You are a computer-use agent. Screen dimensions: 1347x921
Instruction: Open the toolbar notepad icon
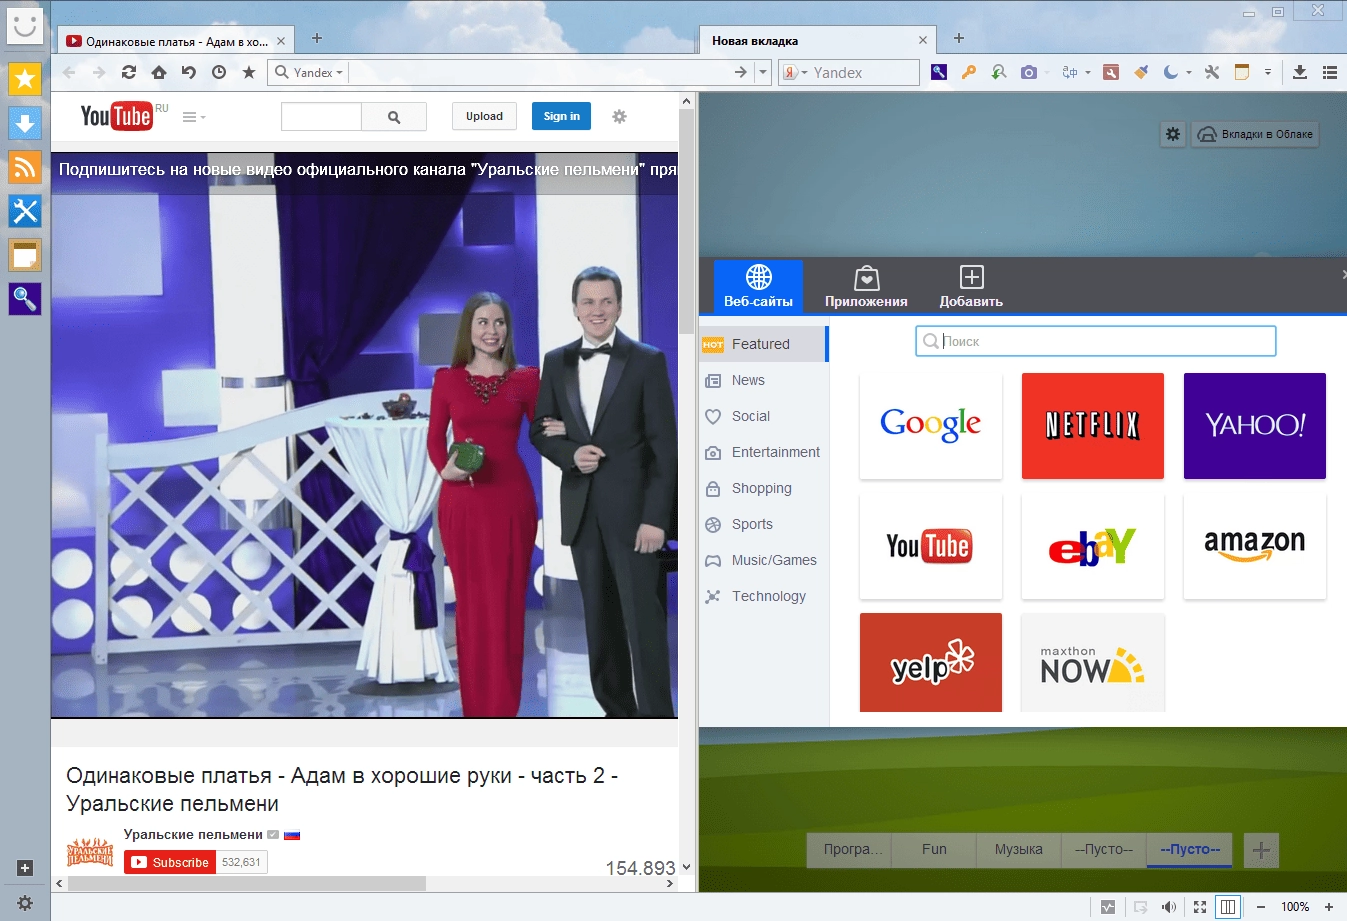pos(1242,72)
